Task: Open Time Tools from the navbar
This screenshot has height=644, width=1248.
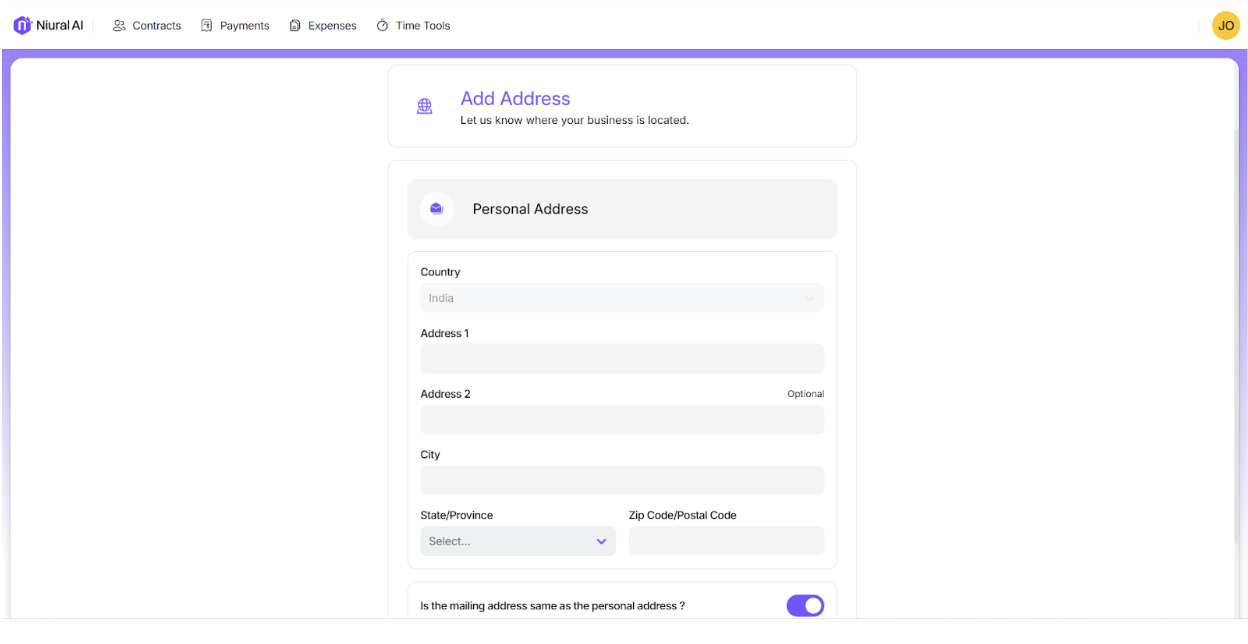Action: (x=422, y=26)
